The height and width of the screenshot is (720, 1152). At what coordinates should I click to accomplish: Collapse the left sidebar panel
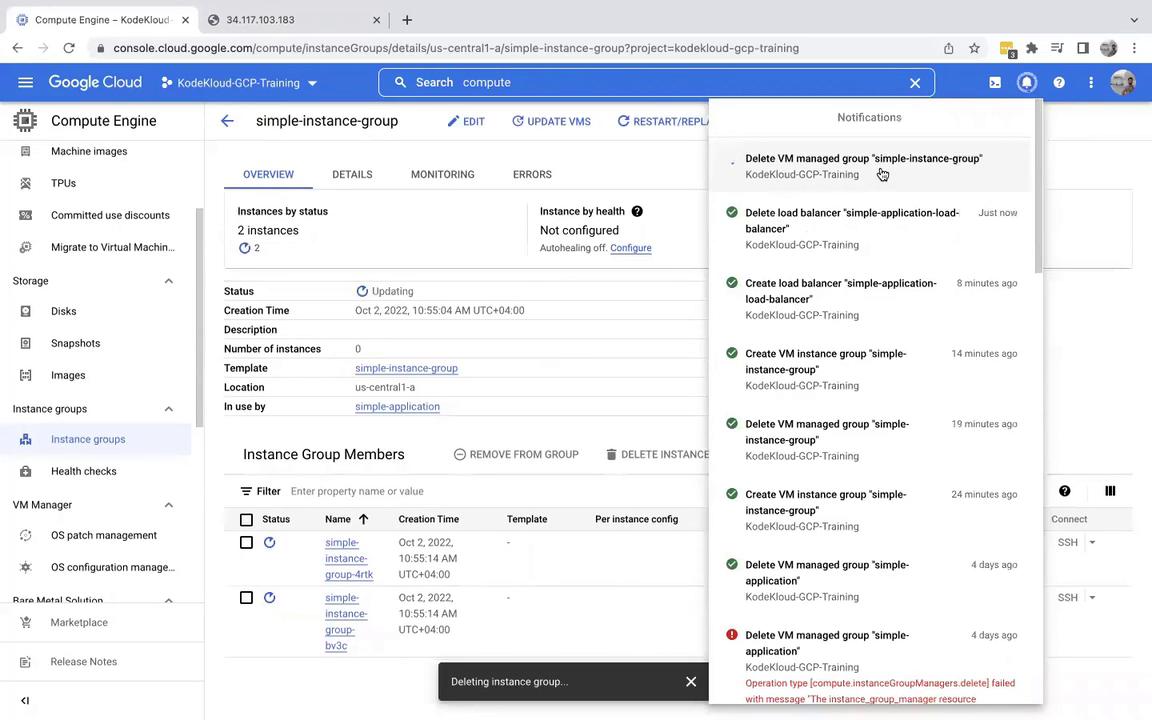tap(25, 701)
